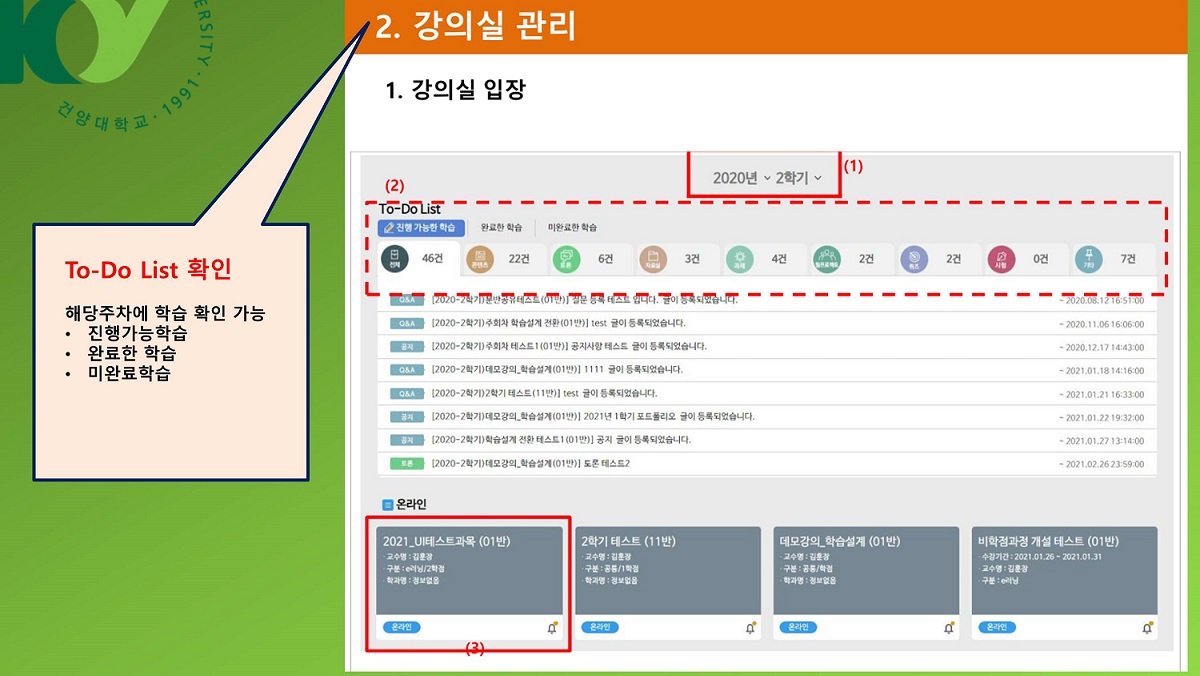1200x676 pixels.
Task: Toggle notification bell on 2학기 테스트 card
Action: (x=750, y=628)
